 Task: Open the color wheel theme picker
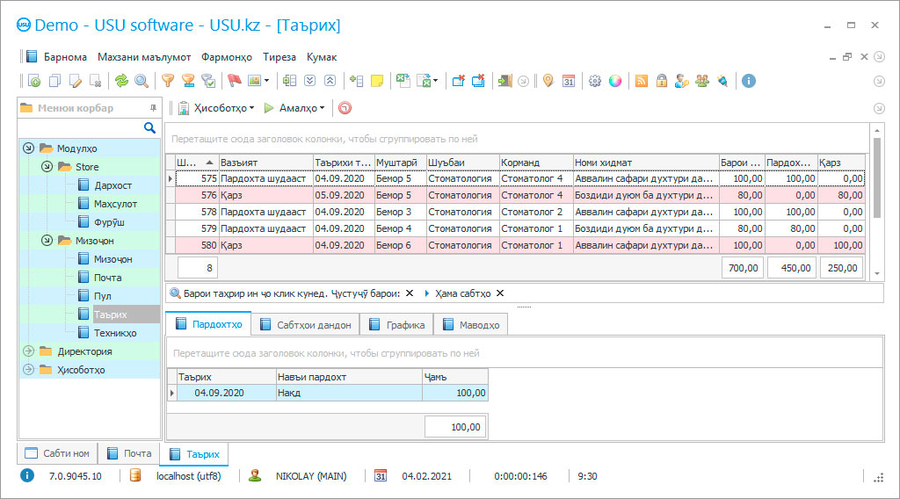[x=615, y=81]
